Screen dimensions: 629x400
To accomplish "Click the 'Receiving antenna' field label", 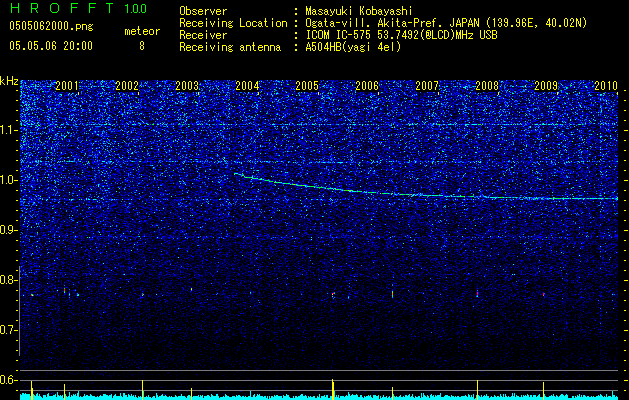I will coord(230,47).
